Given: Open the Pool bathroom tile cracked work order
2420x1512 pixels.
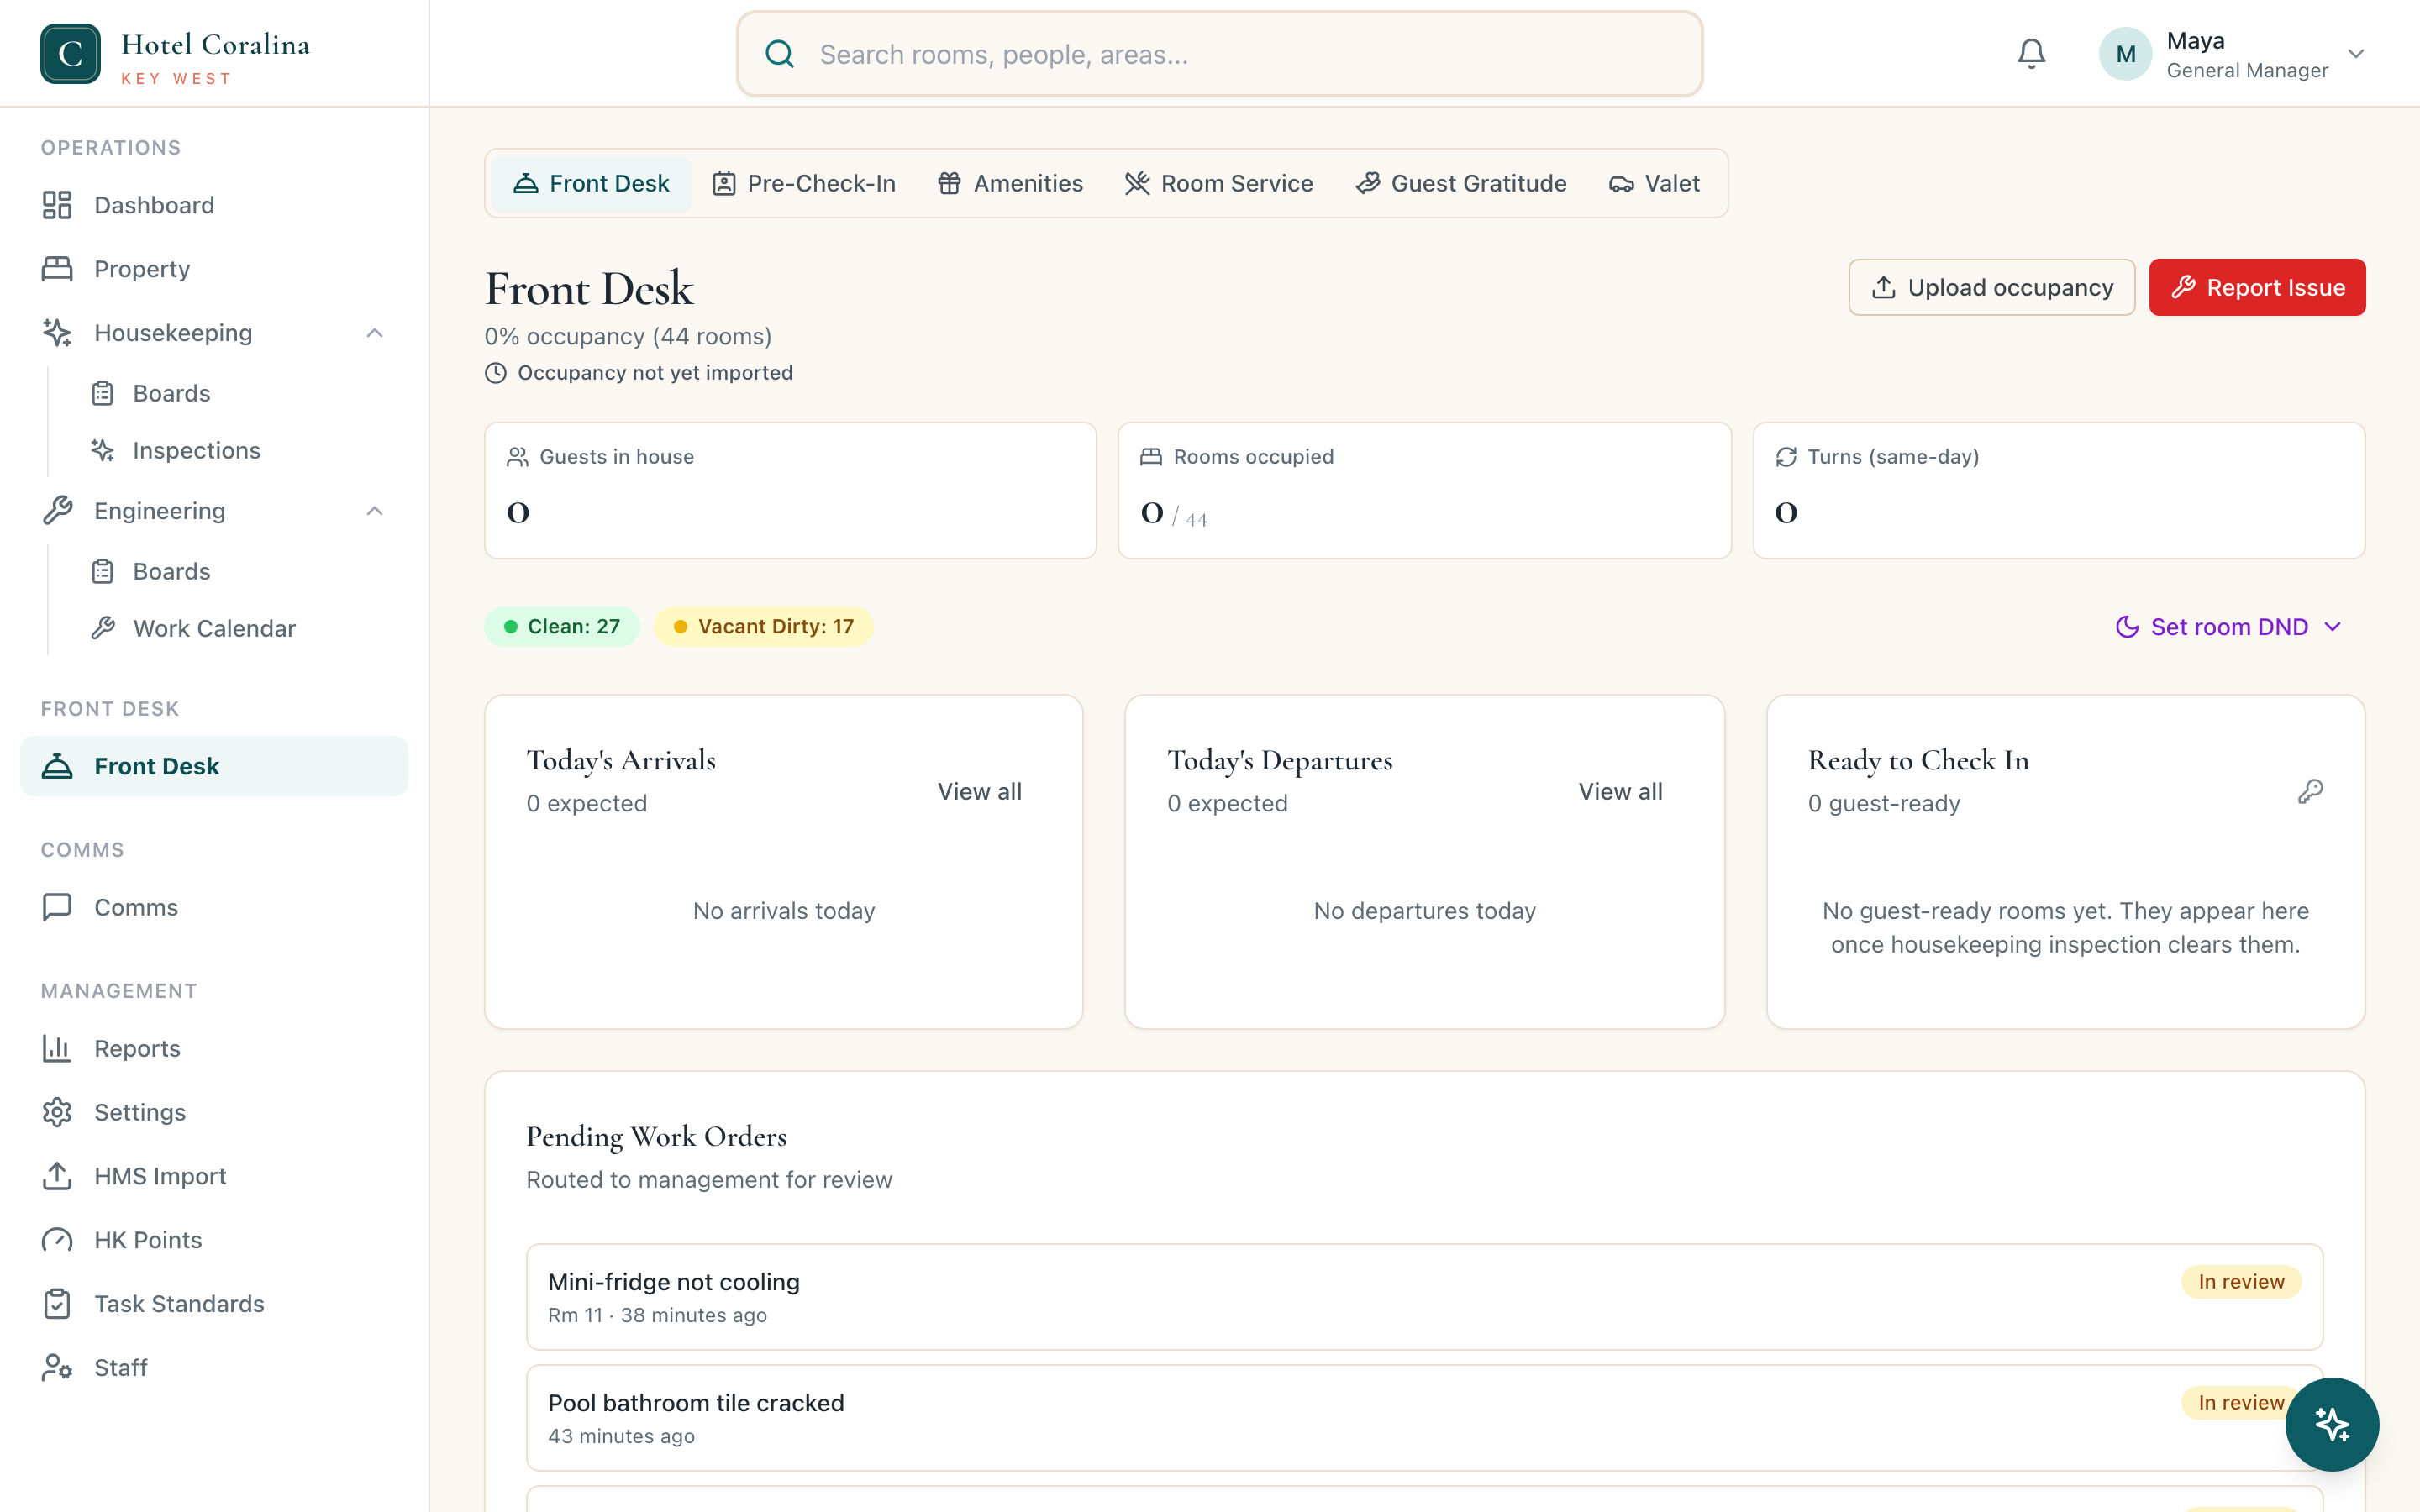Looking at the screenshot, I should tap(1424, 1418).
